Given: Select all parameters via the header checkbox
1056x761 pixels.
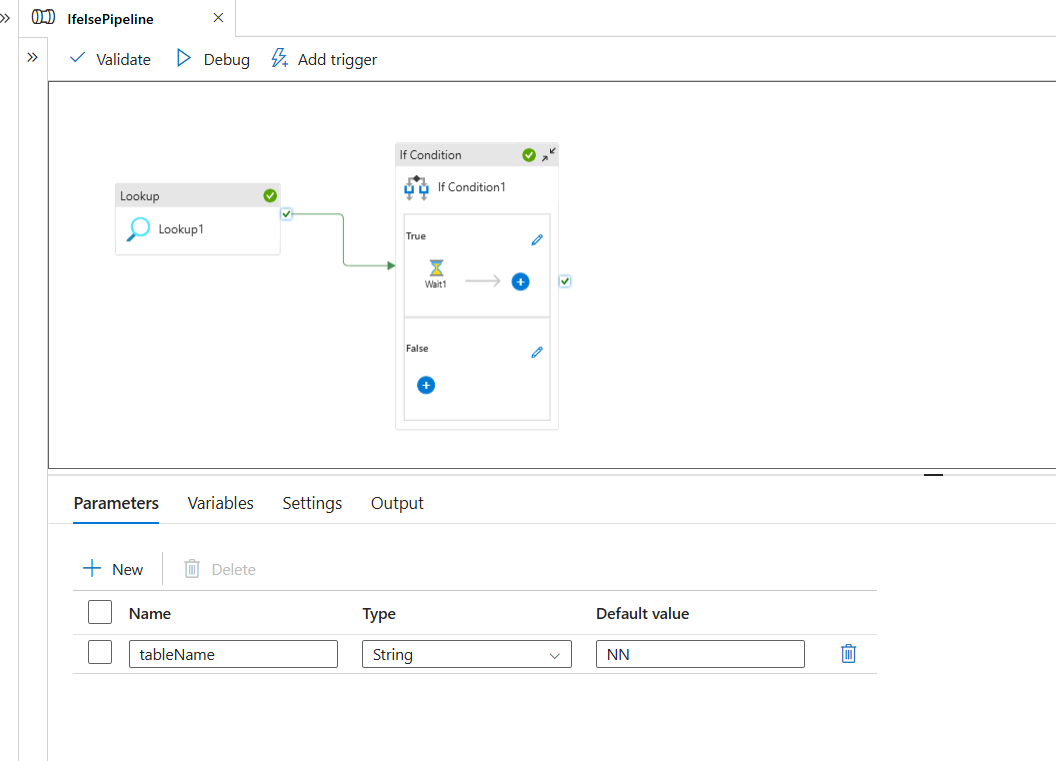Looking at the screenshot, I should pos(99,611).
